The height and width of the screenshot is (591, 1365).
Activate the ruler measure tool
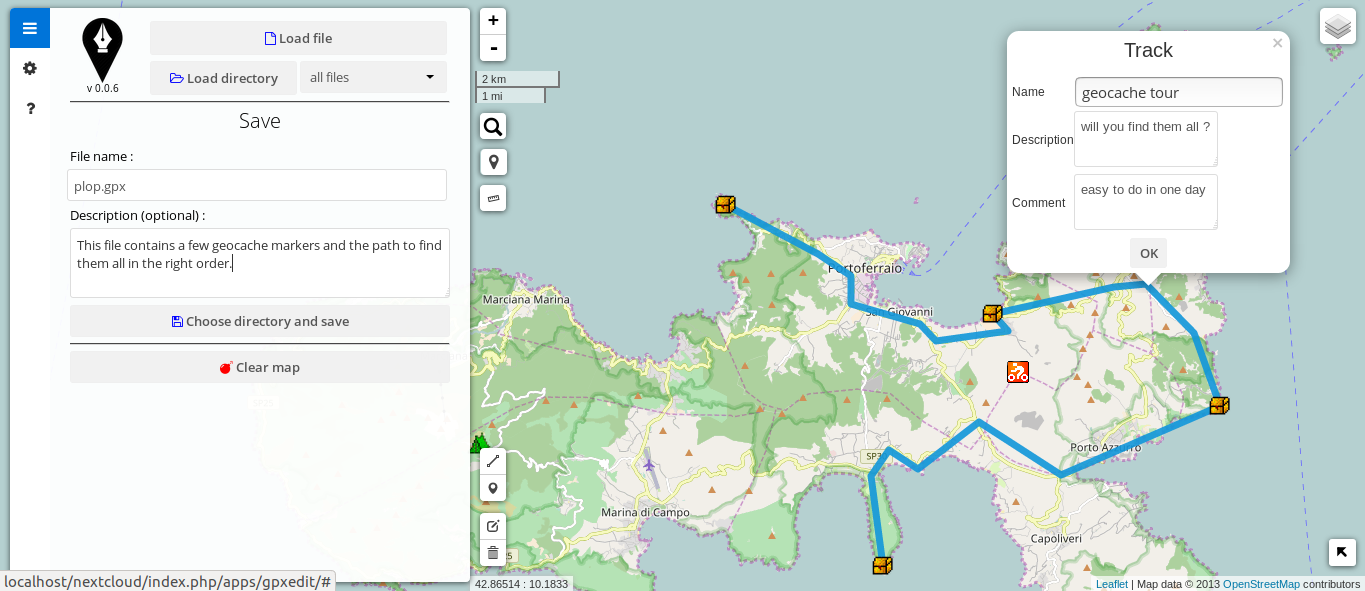(x=493, y=198)
